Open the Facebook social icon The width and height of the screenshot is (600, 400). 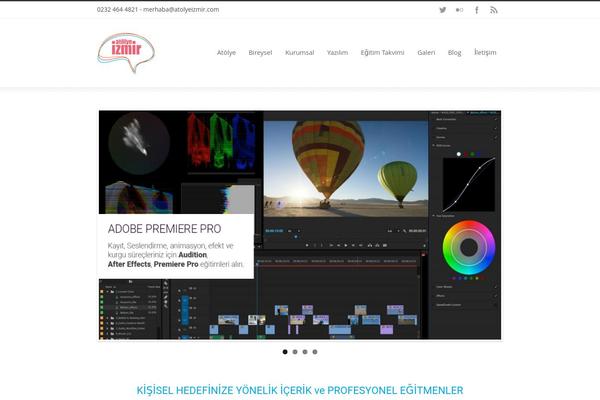(477, 10)
